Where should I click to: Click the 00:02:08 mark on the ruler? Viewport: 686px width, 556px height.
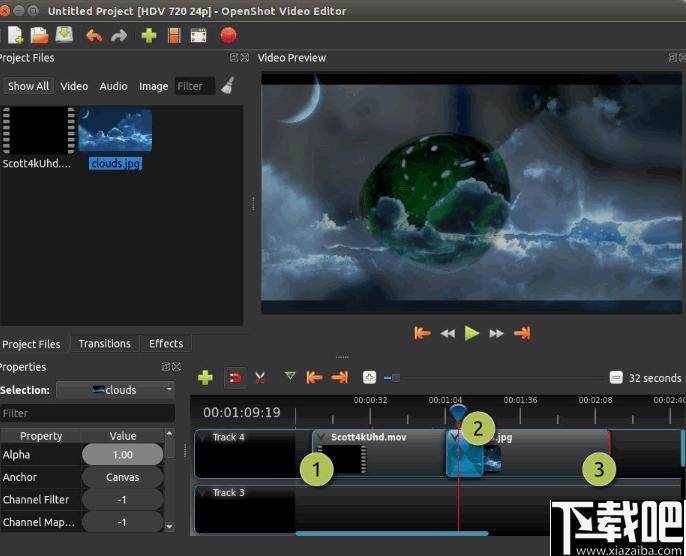click(x=595, y=400)
